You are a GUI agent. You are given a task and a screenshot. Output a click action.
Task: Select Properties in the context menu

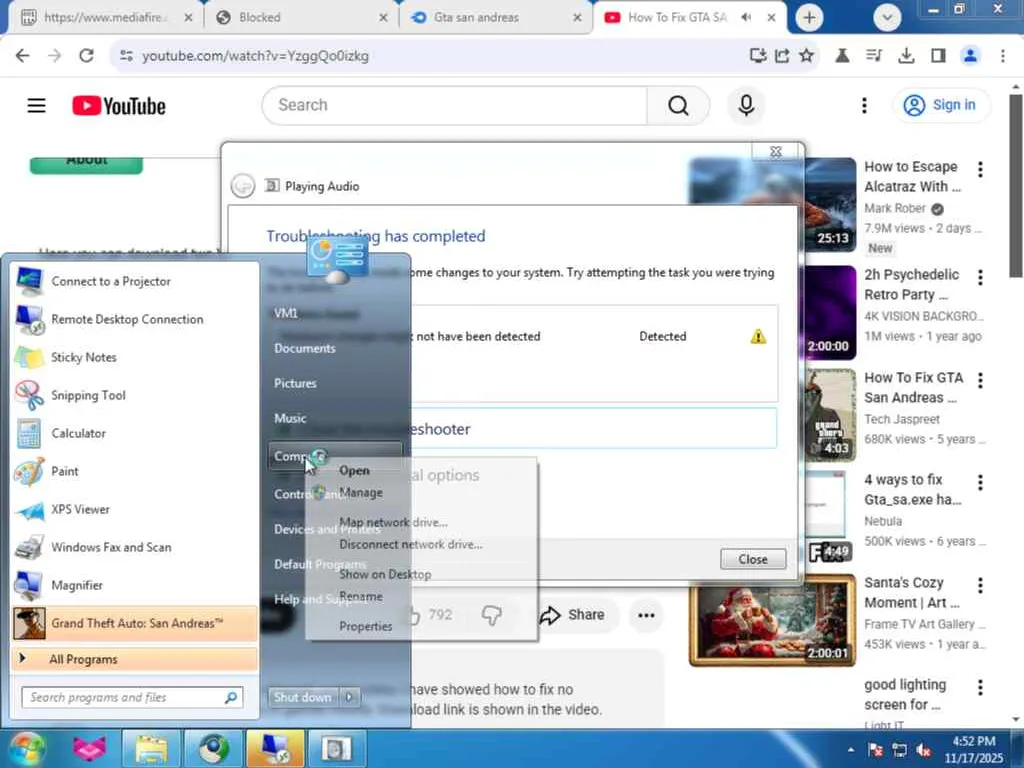tap(366, 626)
